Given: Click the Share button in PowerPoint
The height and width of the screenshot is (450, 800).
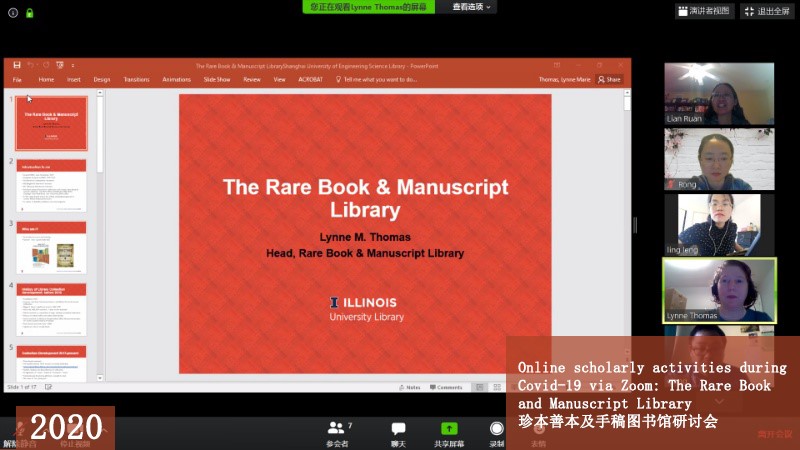Looking at the screenshot, I should tap(609, 79).
